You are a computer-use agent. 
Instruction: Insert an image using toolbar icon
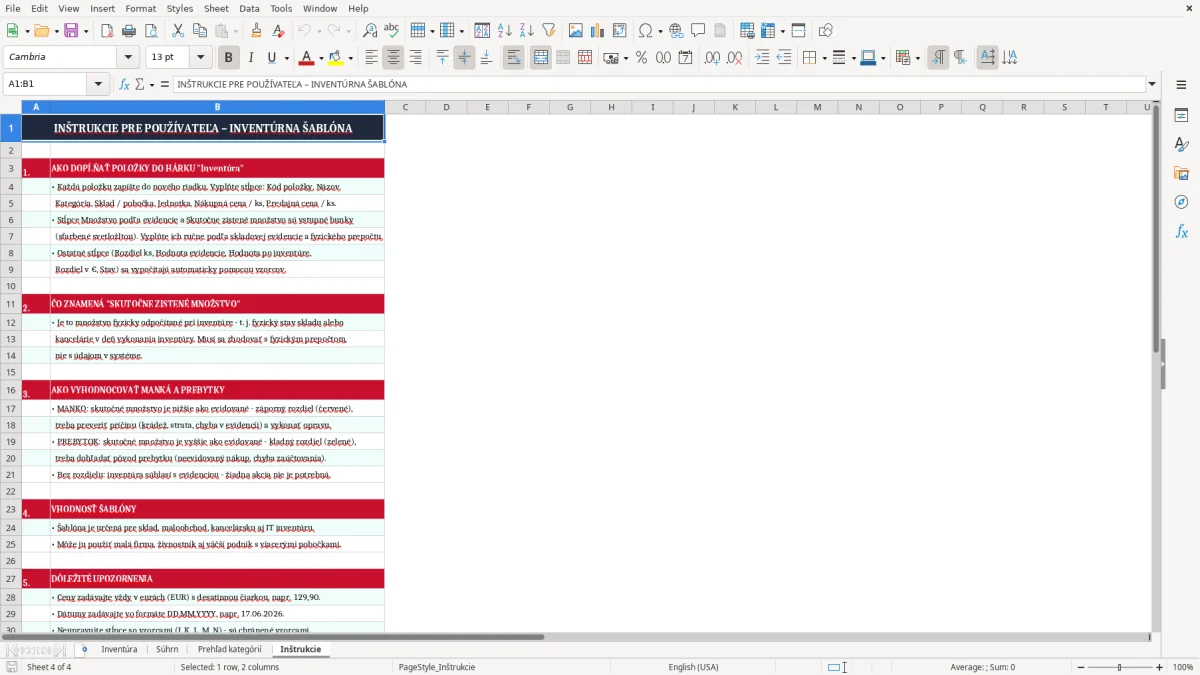click(x=576, y=31)
